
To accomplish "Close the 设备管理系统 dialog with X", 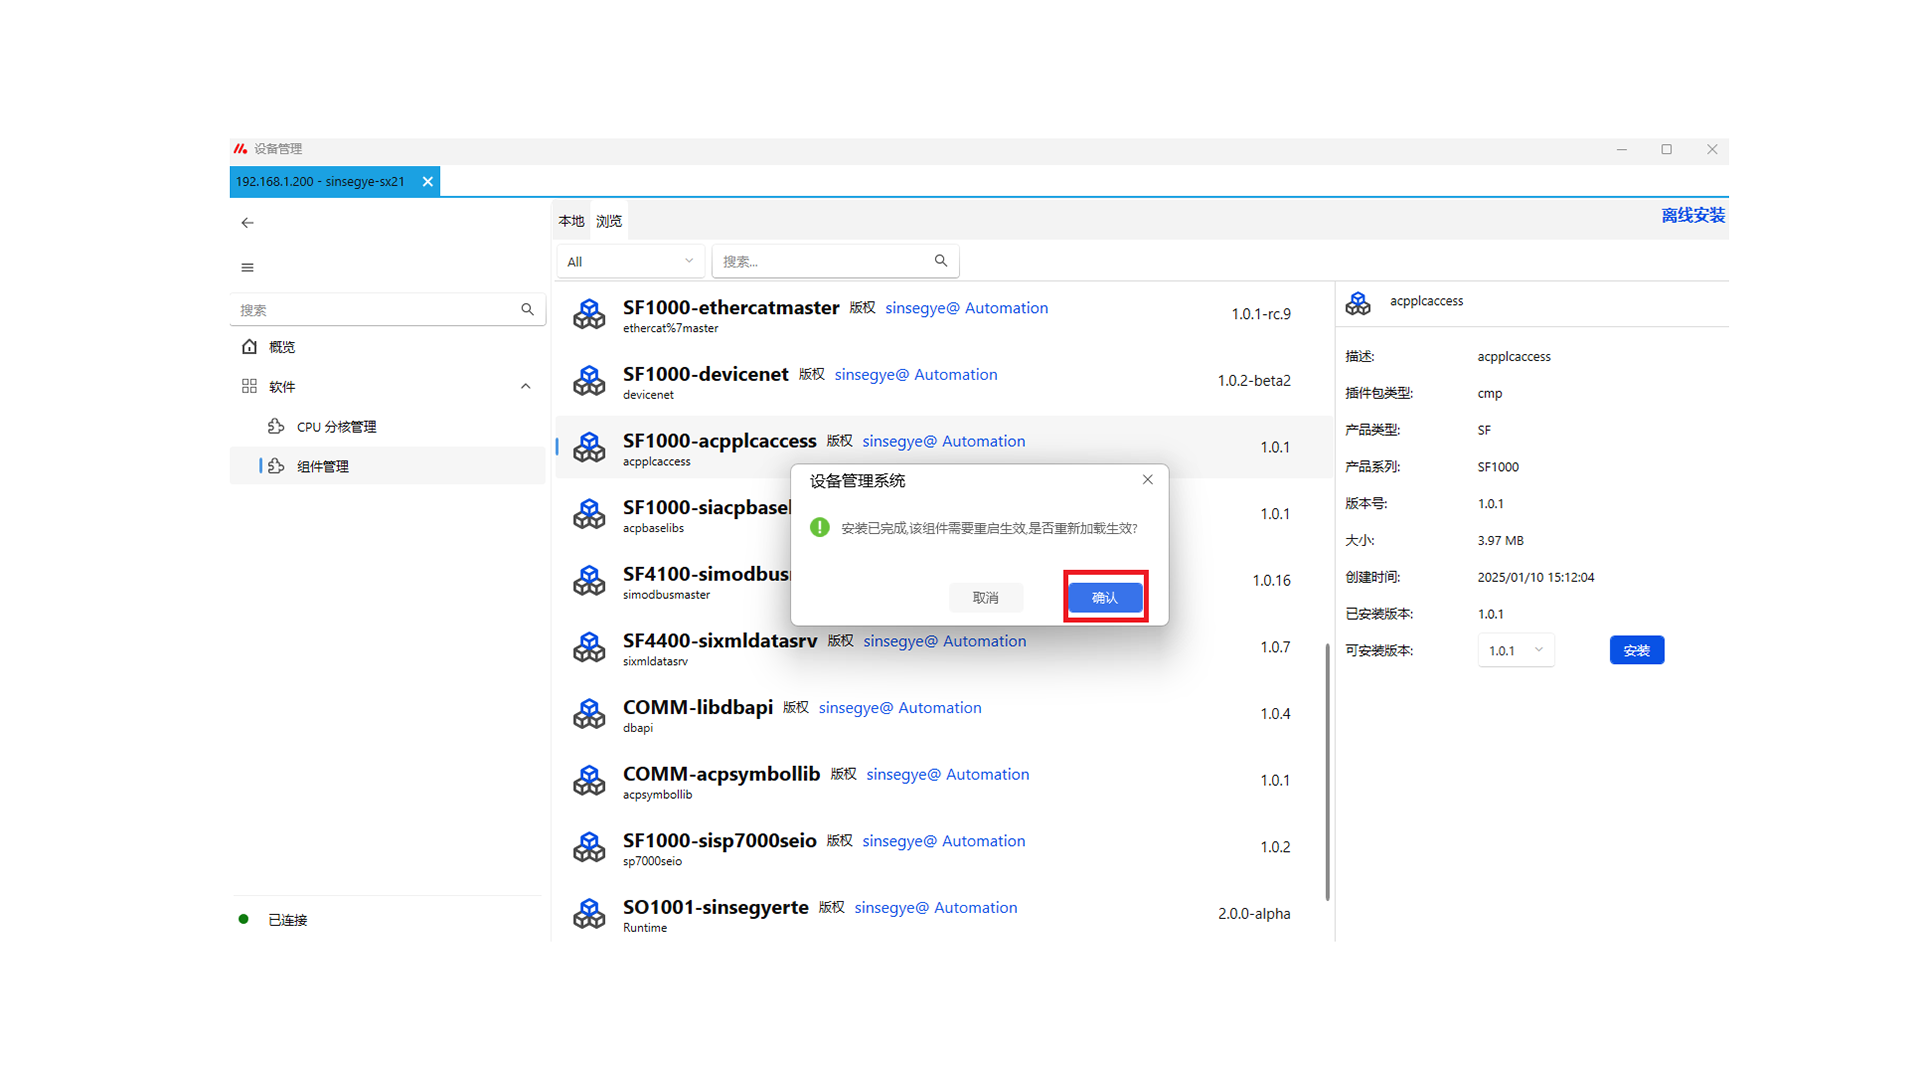I will click(1147, 480).
